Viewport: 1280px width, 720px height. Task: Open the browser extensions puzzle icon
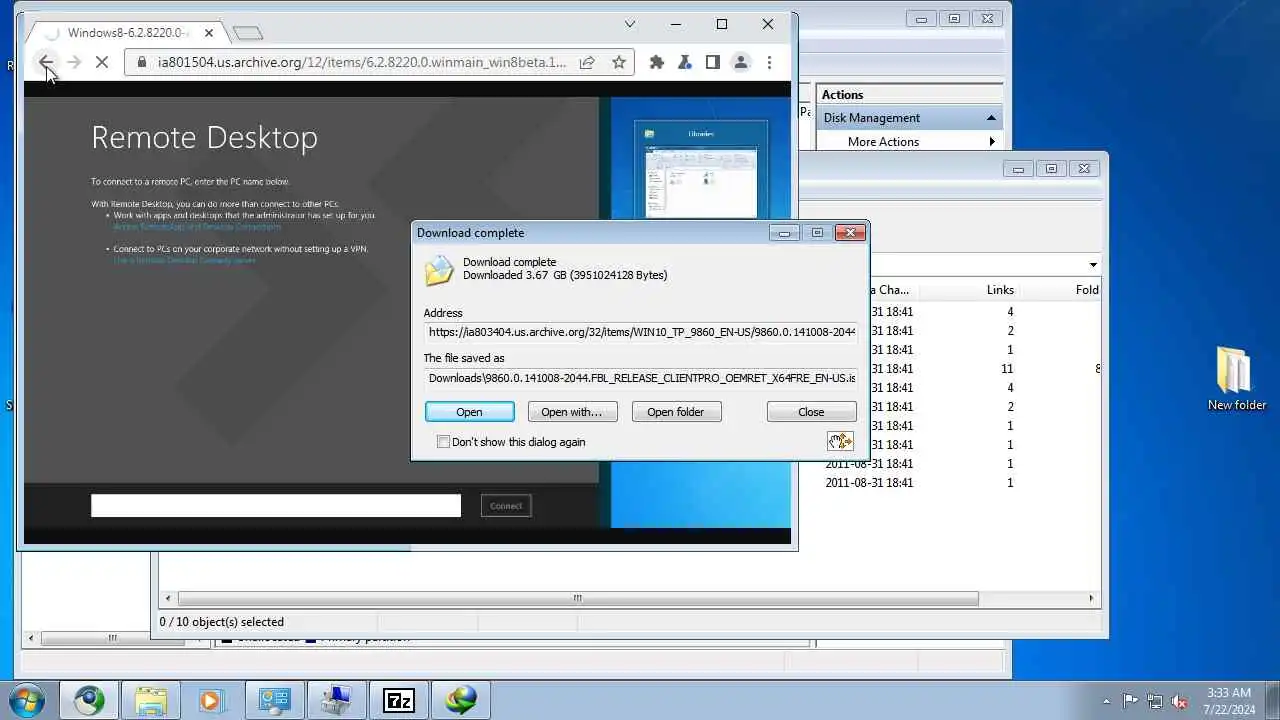(657, 62)
